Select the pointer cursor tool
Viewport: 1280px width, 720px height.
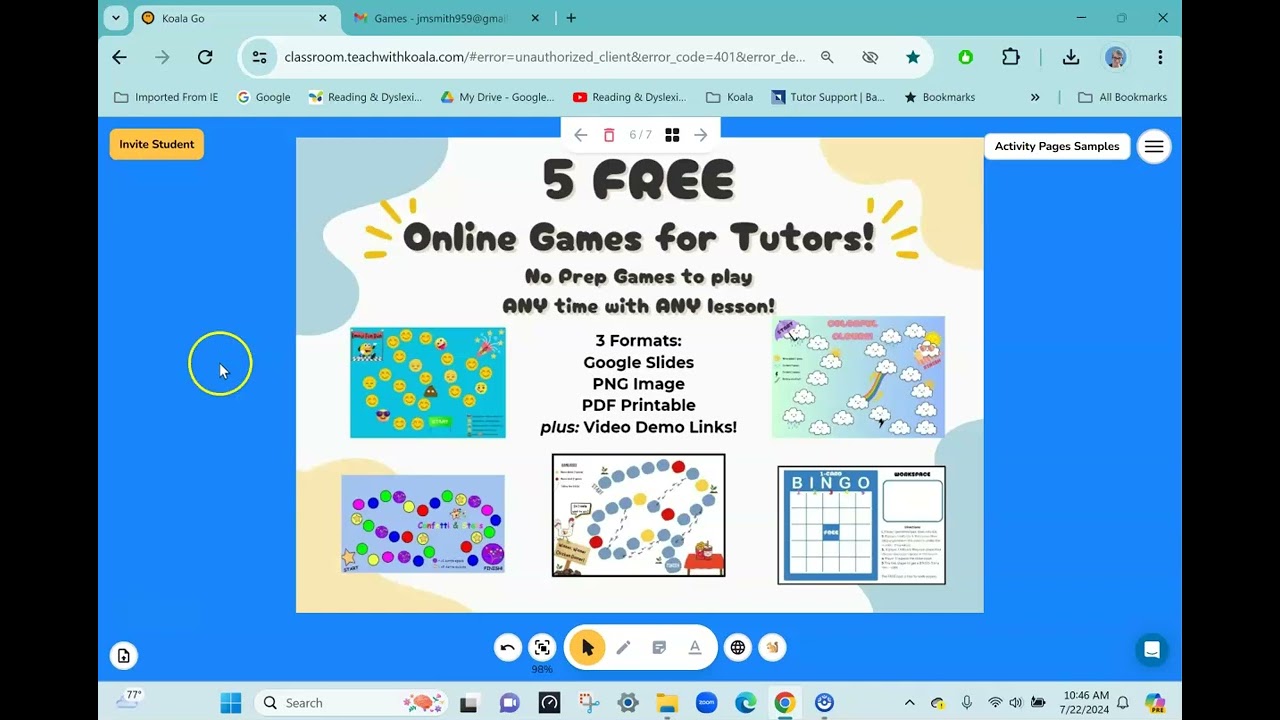(x=587, y=647)
